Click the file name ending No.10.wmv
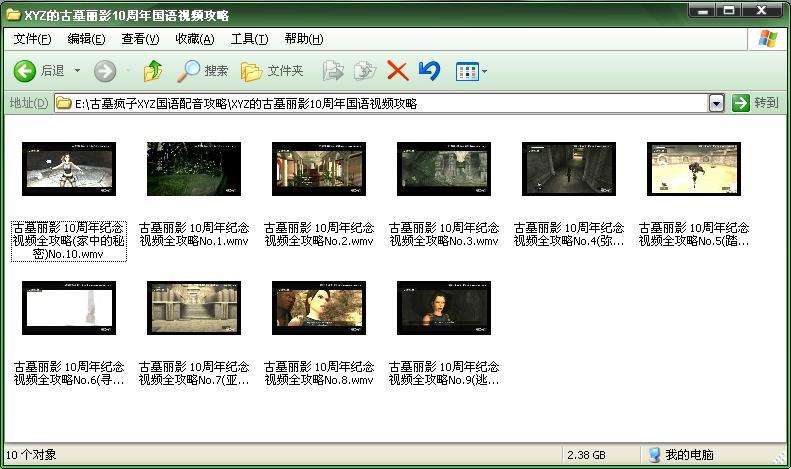Viewport: 791px width, 469px height. (69, 241)
